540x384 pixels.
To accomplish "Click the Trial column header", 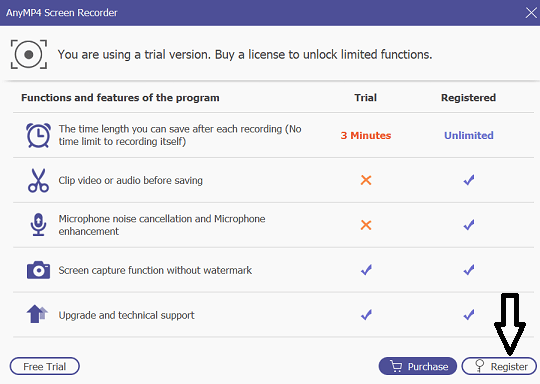I will coord(366,98).
